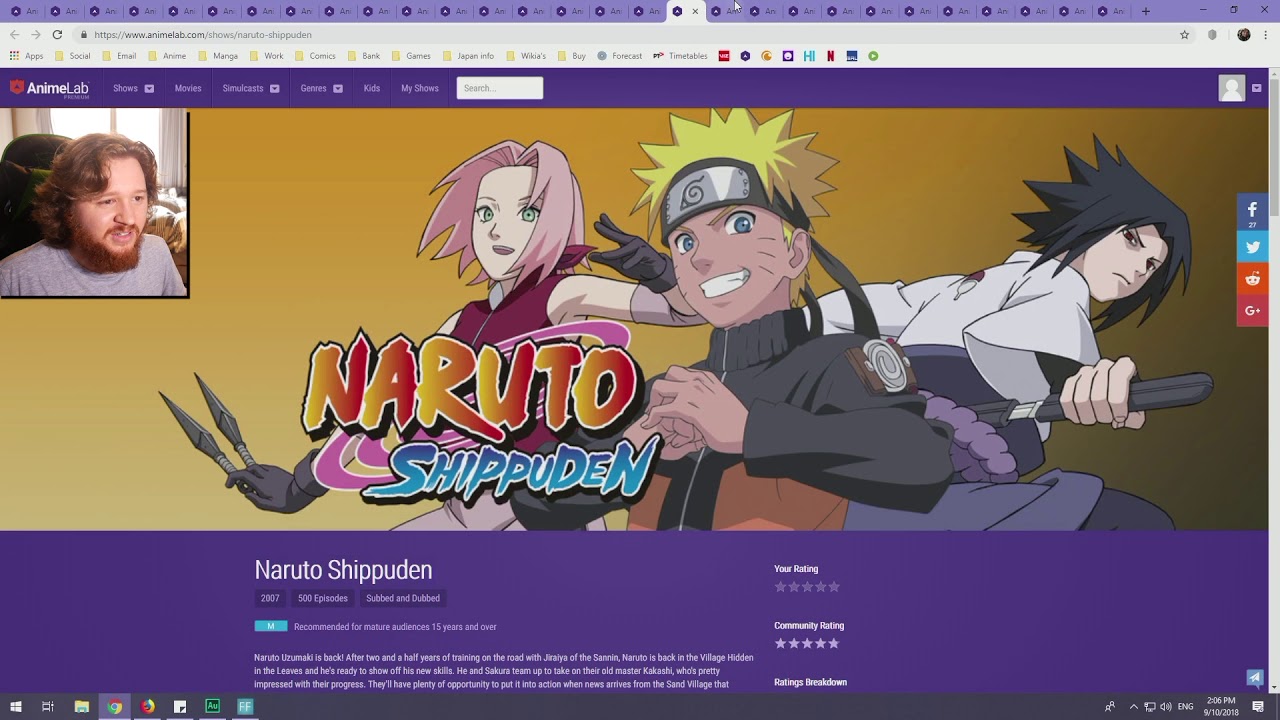Open the Manga bookmarks folder
This screenshot has height=720, width=1280.
pyautogui.click(x=219, y=56)
